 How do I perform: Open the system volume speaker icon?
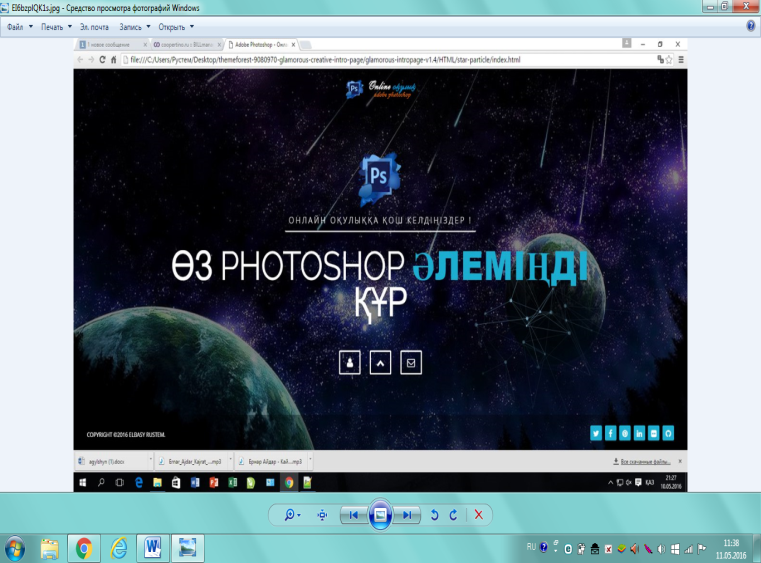click(x=661, y=549)
